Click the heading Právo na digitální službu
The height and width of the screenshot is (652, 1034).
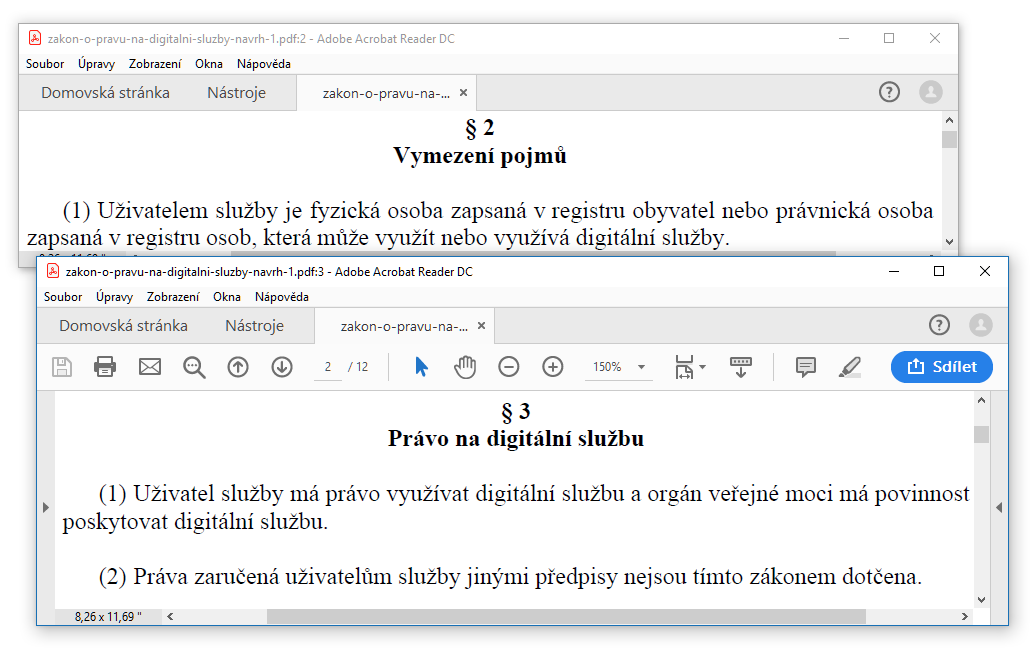(x=516, y=438)
